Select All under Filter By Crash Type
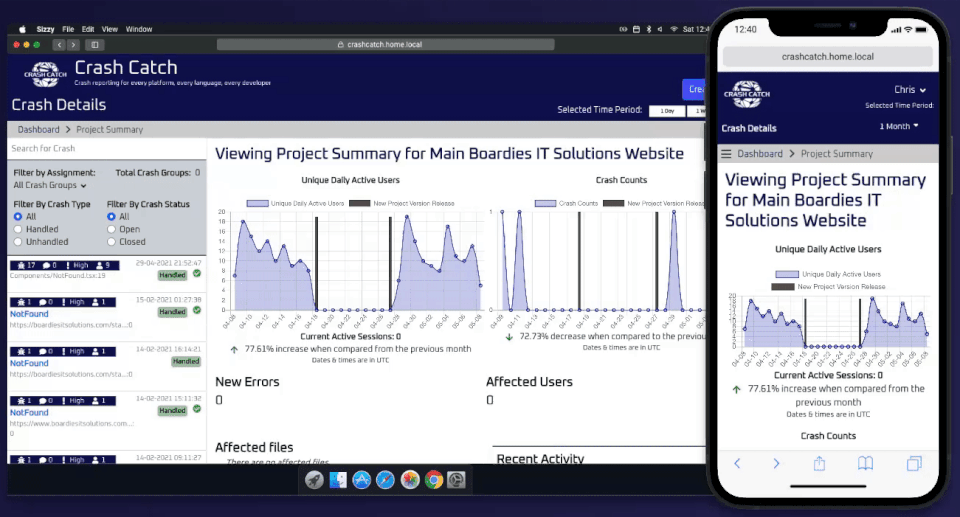This screenshot has width=960, height=517. tap(18, 216)
